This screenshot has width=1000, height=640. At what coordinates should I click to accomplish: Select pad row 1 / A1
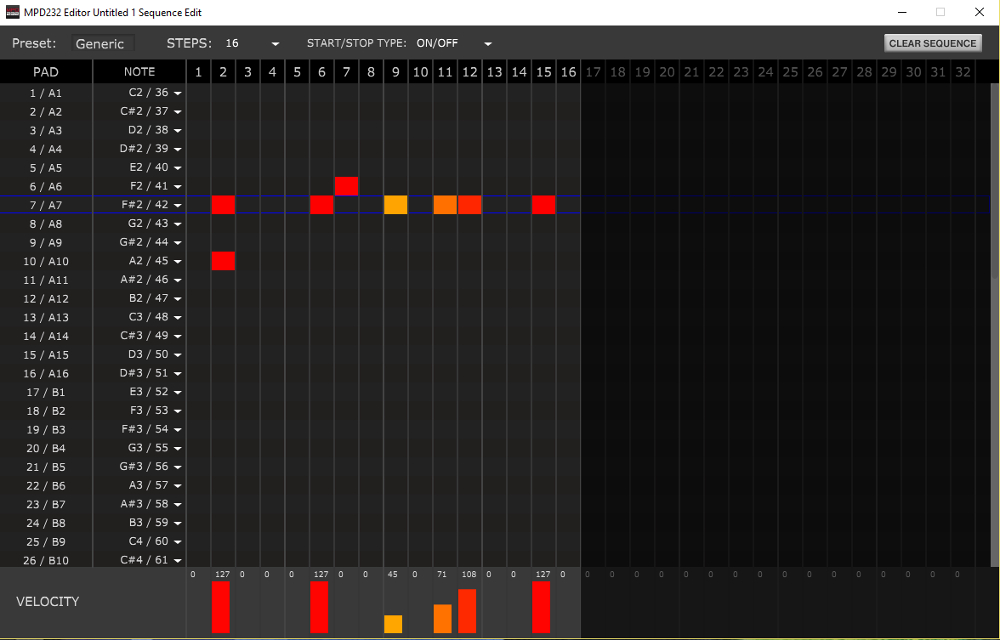[46, 93]
